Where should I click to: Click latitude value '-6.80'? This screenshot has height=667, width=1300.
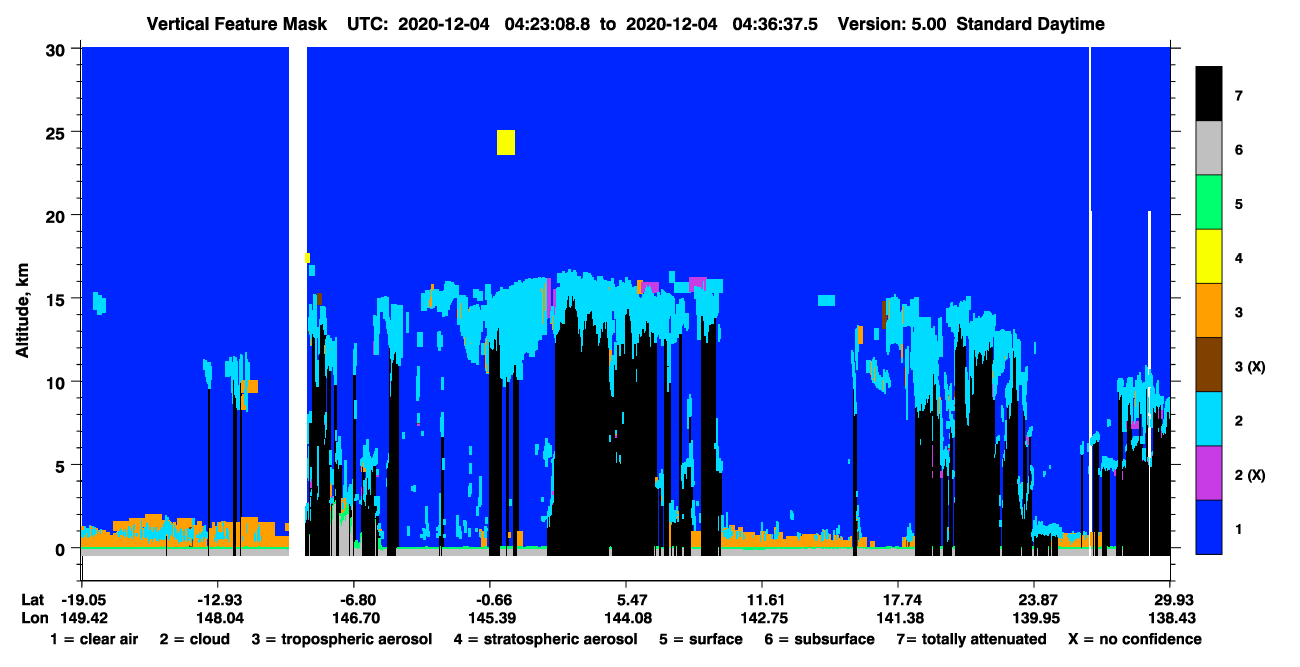pos(355,600)
